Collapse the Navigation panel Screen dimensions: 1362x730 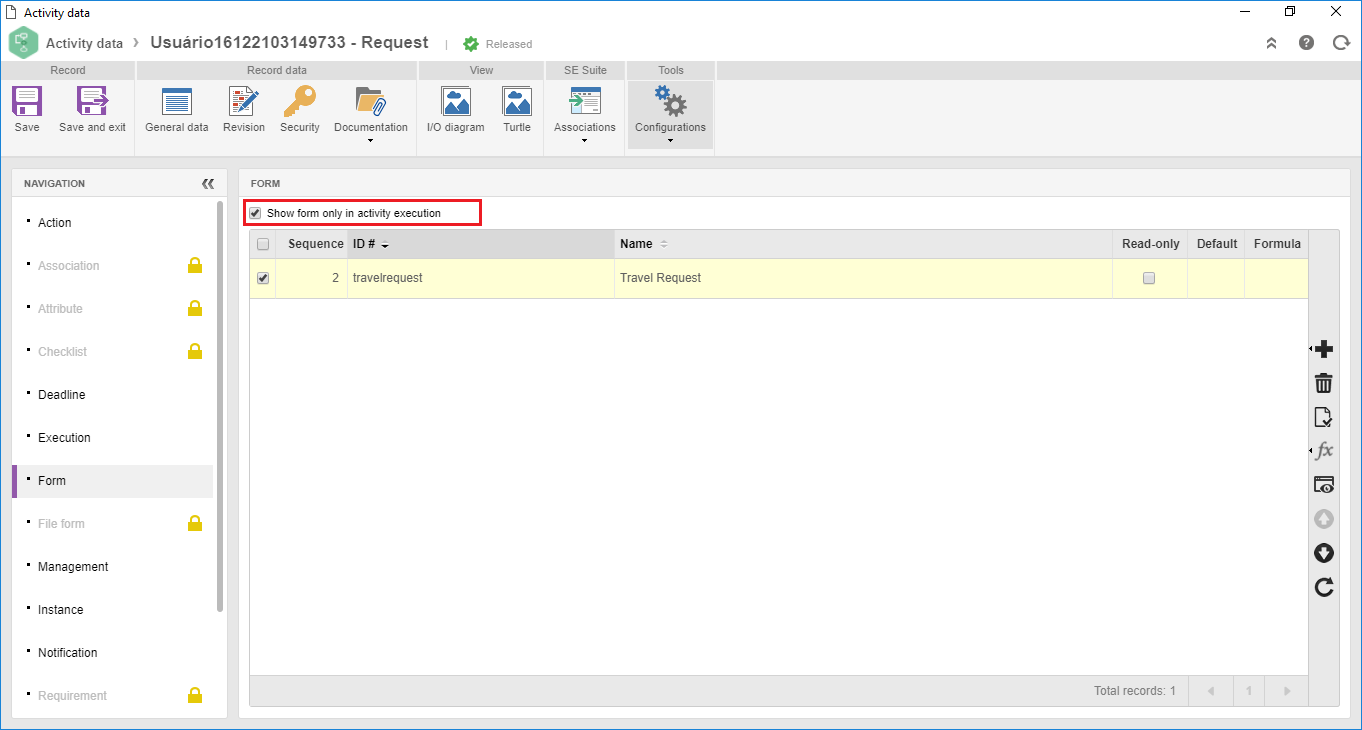[x=208, y=184]
